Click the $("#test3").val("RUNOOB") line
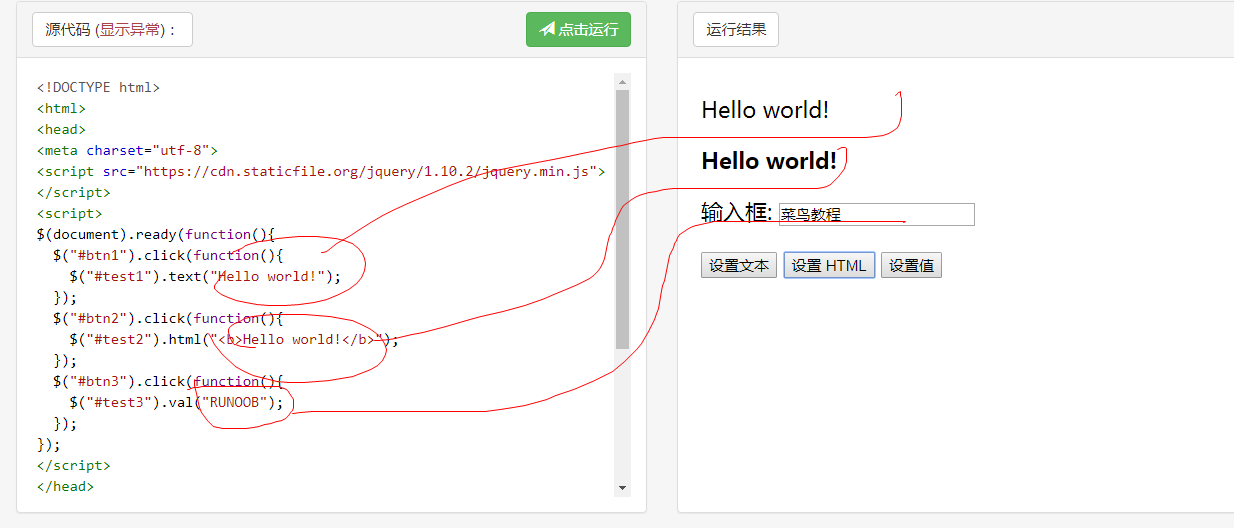The width and height of the screenshot is (1234, 528). [176, 402]
